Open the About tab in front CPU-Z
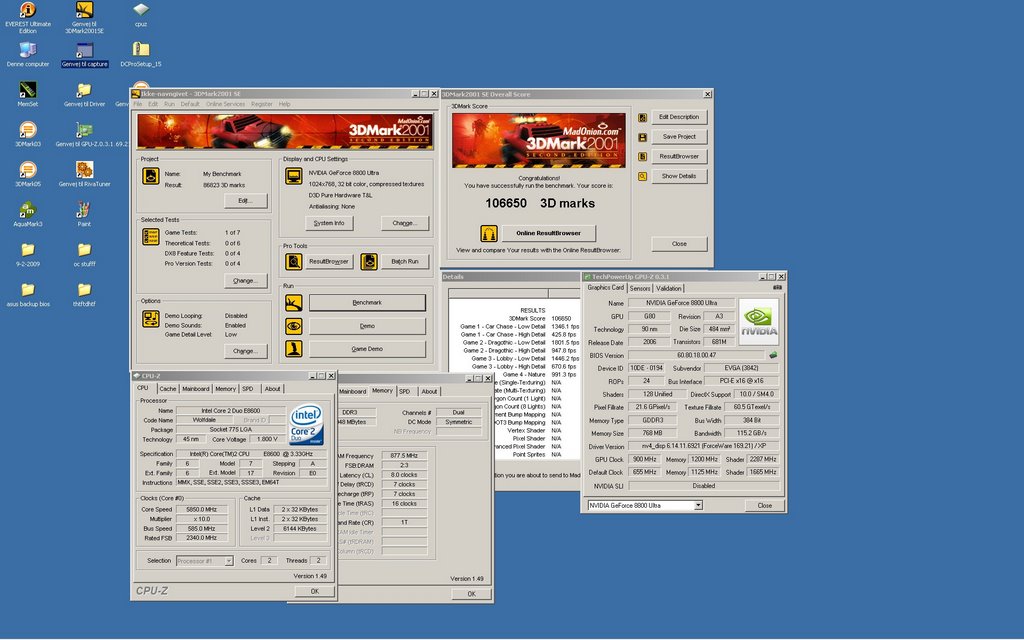Image resolution: width=1024 pixels, height=640 pixels. [x=272, y=389]
